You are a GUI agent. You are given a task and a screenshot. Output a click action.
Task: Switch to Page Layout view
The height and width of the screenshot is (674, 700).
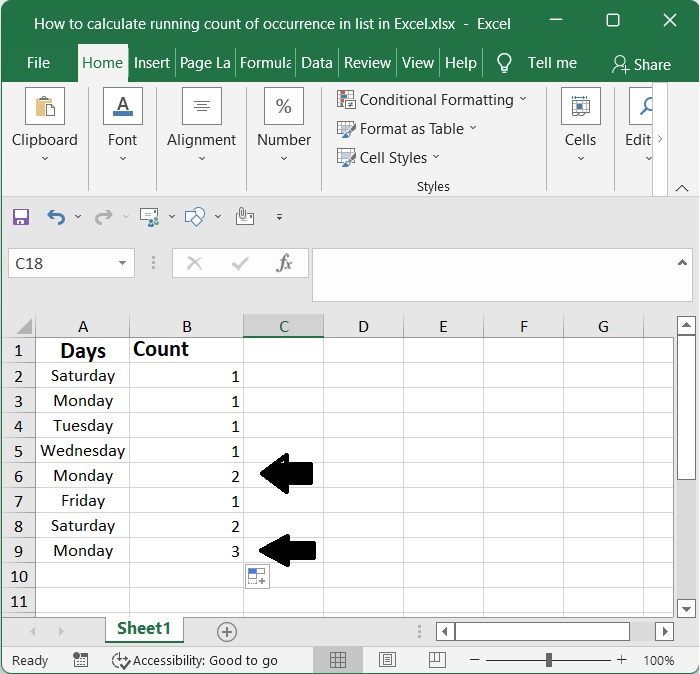point(387,660)
